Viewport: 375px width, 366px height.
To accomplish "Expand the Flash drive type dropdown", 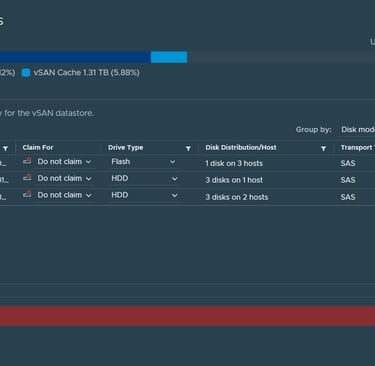I will (x=143, y=162).
